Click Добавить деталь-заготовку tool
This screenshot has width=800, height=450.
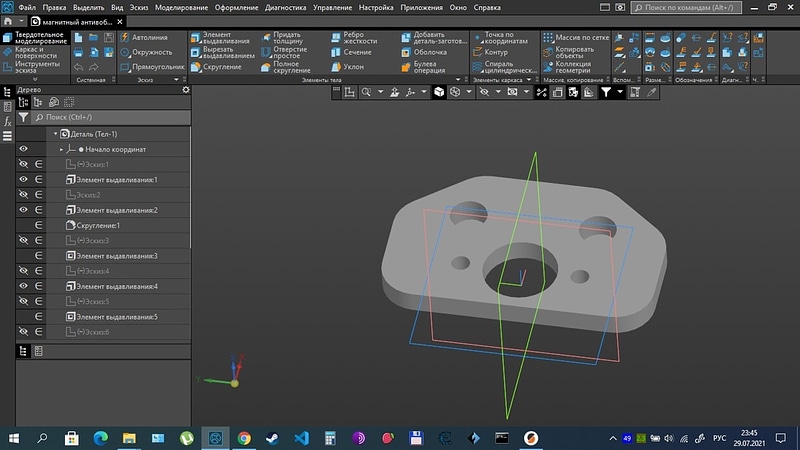pyautogui.click(x=434, y=38)
